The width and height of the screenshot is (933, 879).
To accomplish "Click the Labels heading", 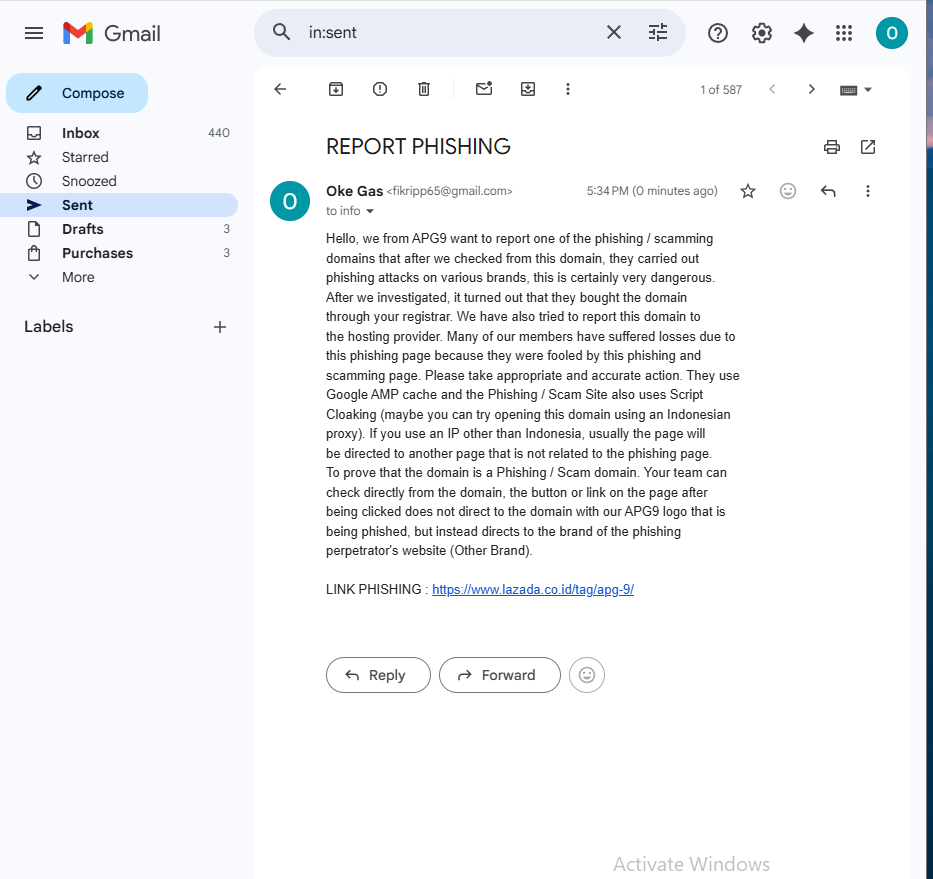I will click(49, 327).
